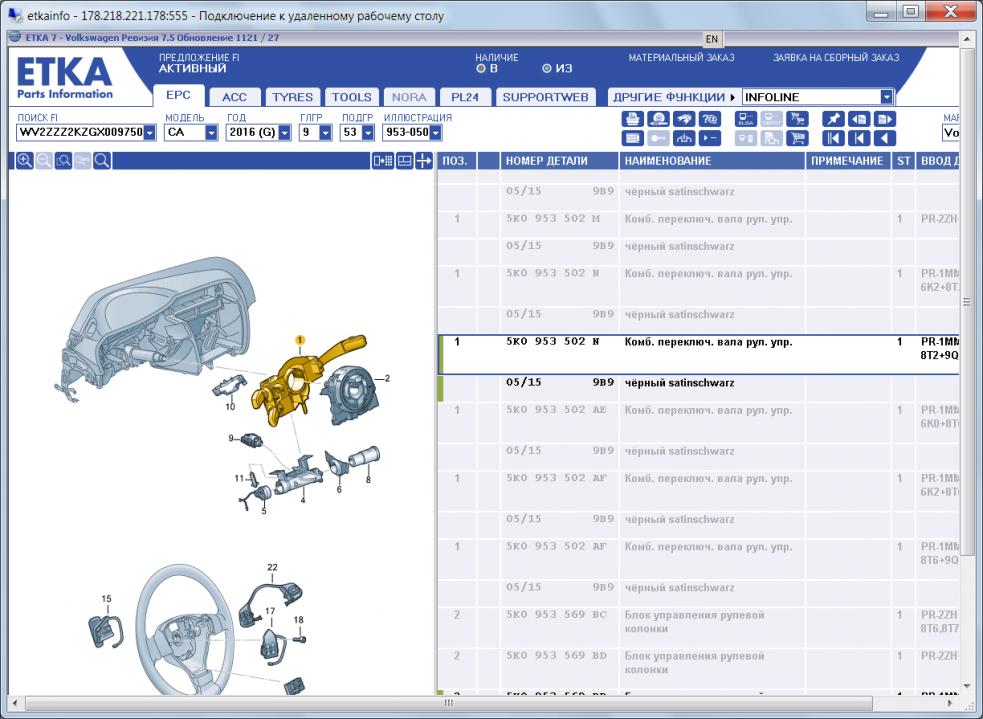This screenshot has height=719, width=983.
Task: Expand the ДРУГИЕ ФУНКЦИИ menu
Action: [674, 97]
